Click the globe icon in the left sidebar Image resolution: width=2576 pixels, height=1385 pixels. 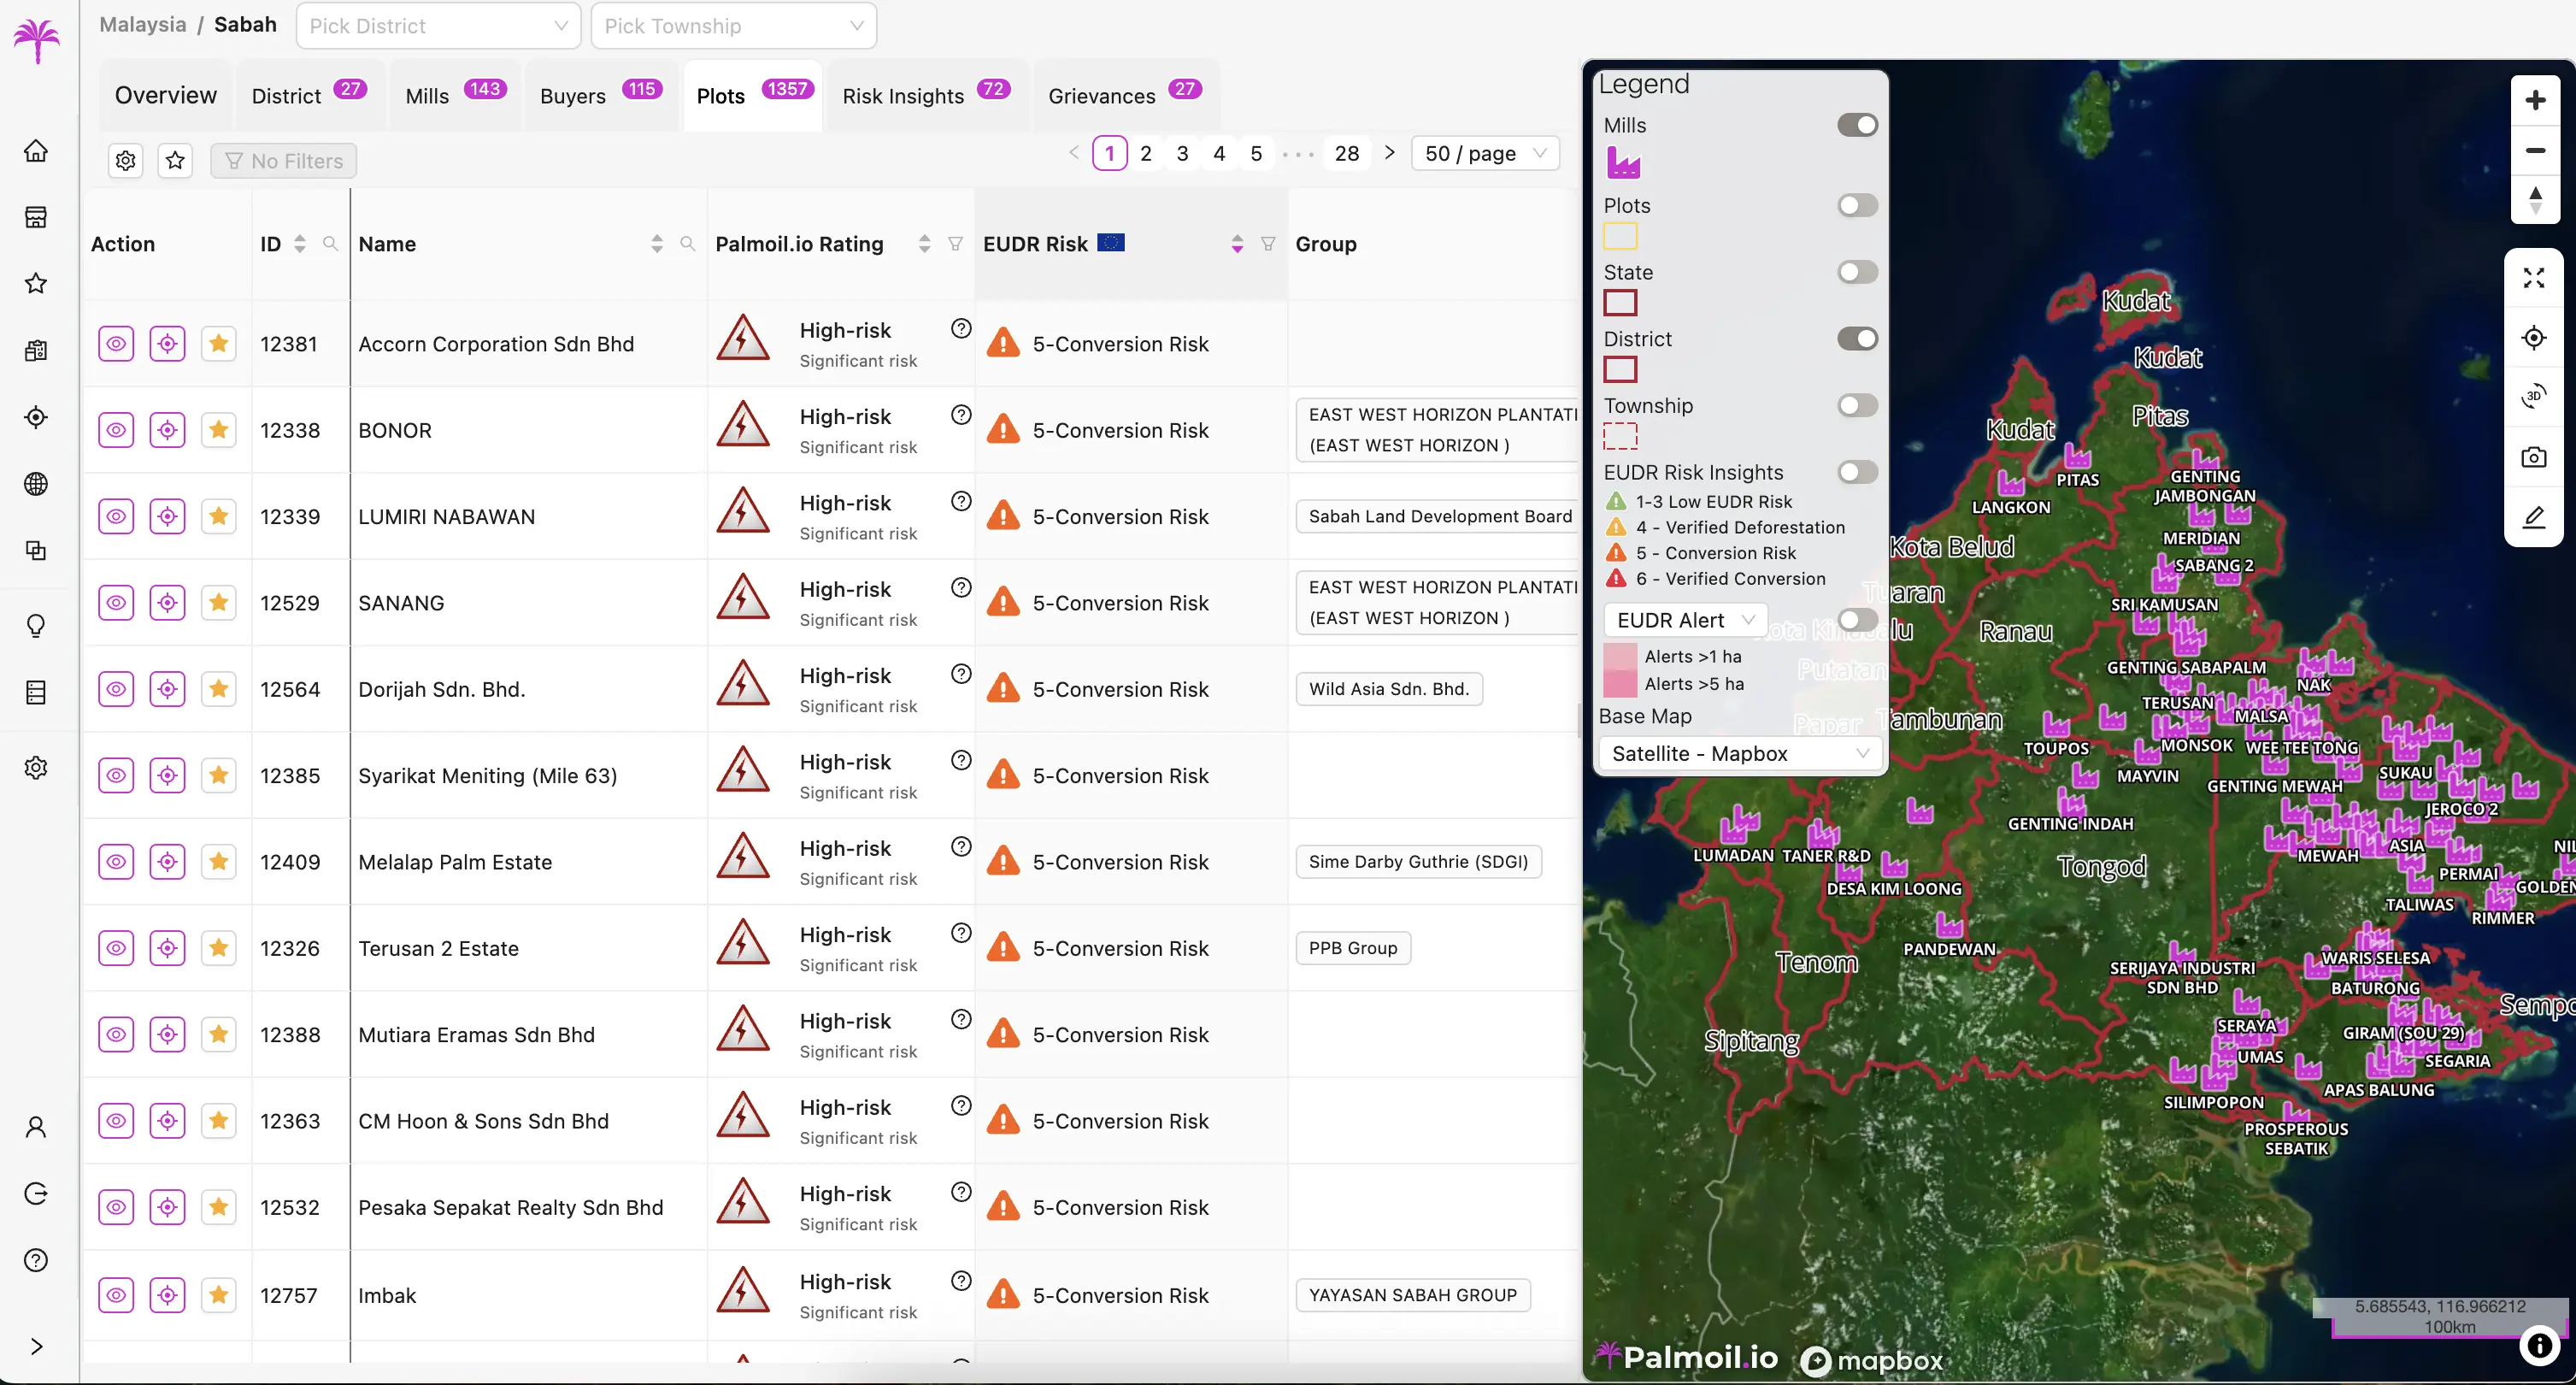36,484
